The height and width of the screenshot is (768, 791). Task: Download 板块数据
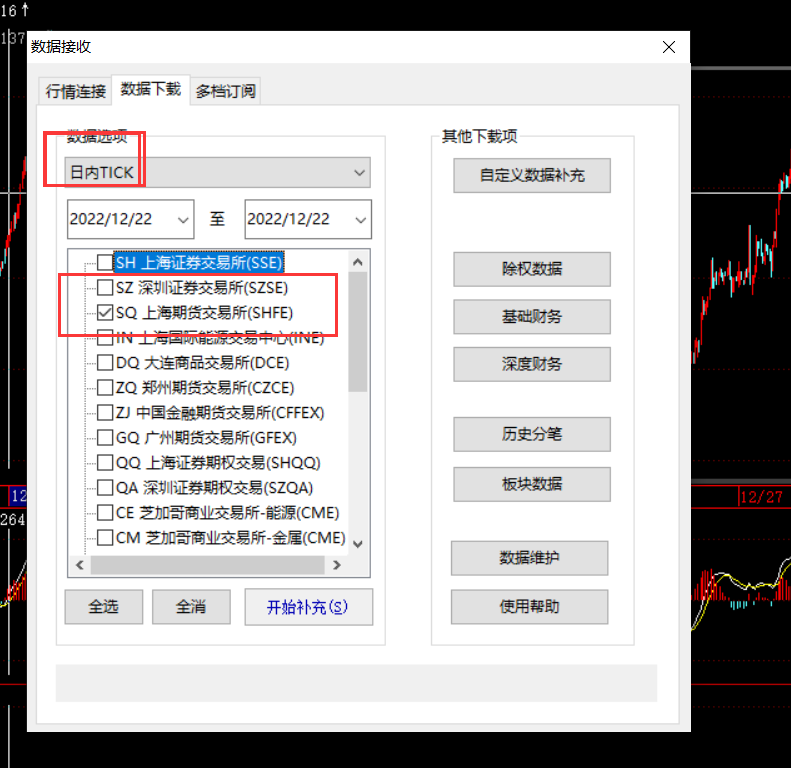(532, 484)
